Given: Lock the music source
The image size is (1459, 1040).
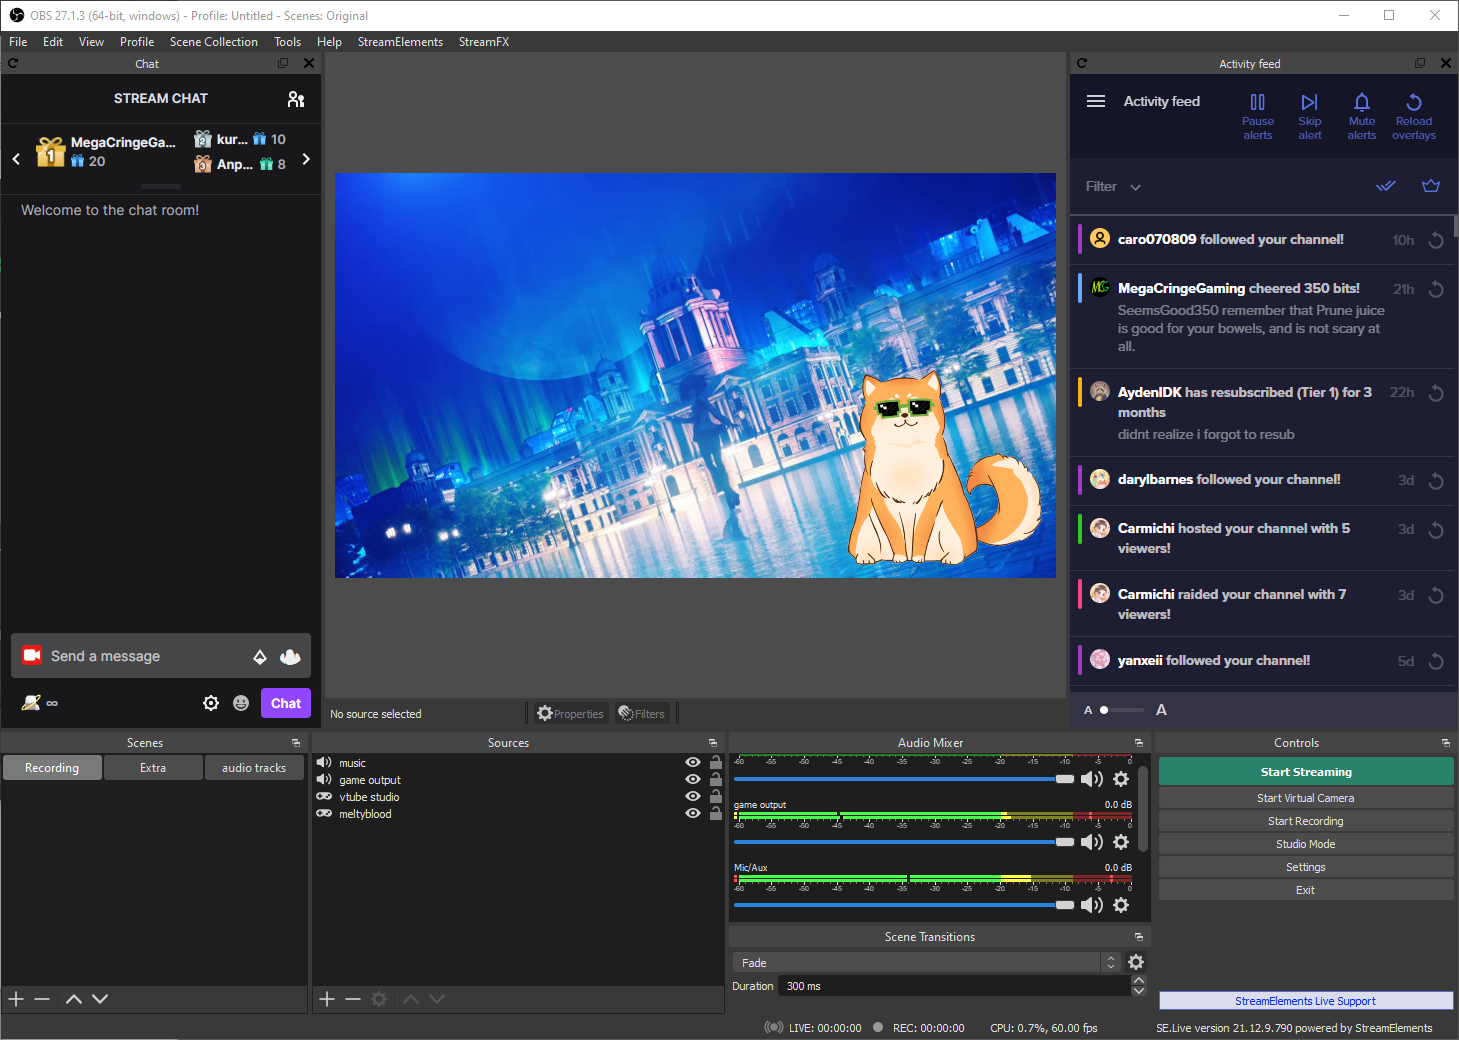Looking at the screenshot, I should (x=716, y=762).
